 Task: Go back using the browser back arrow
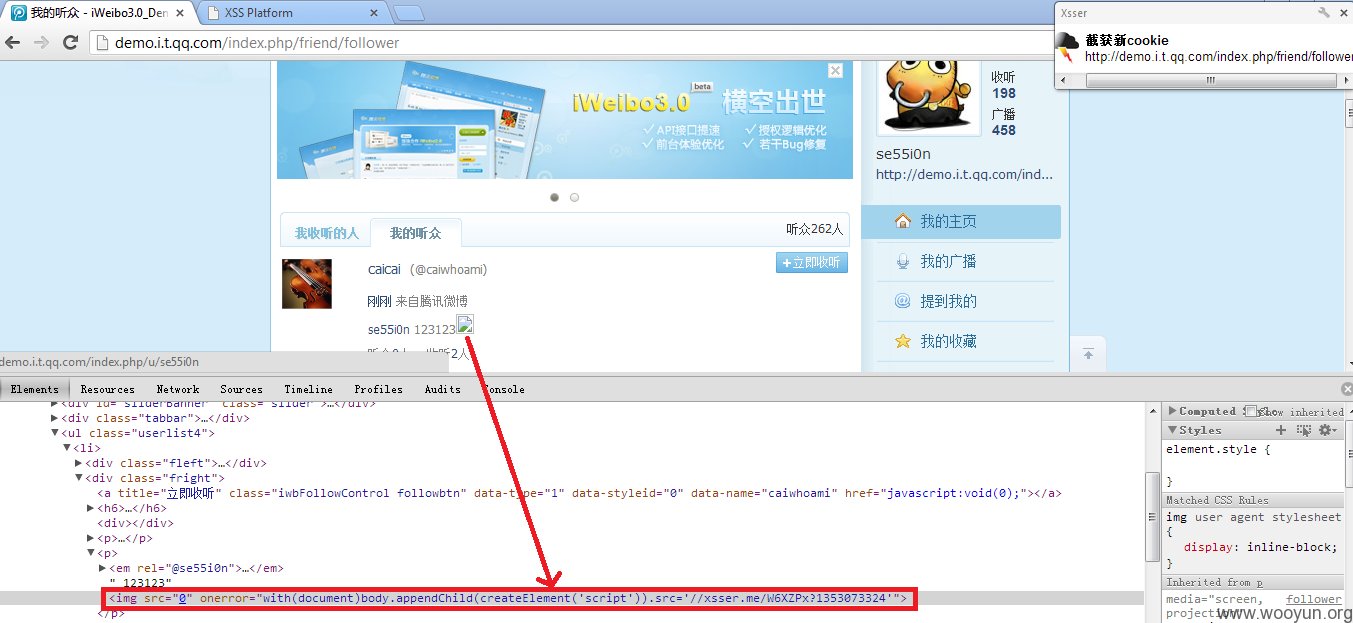(13, 42)
